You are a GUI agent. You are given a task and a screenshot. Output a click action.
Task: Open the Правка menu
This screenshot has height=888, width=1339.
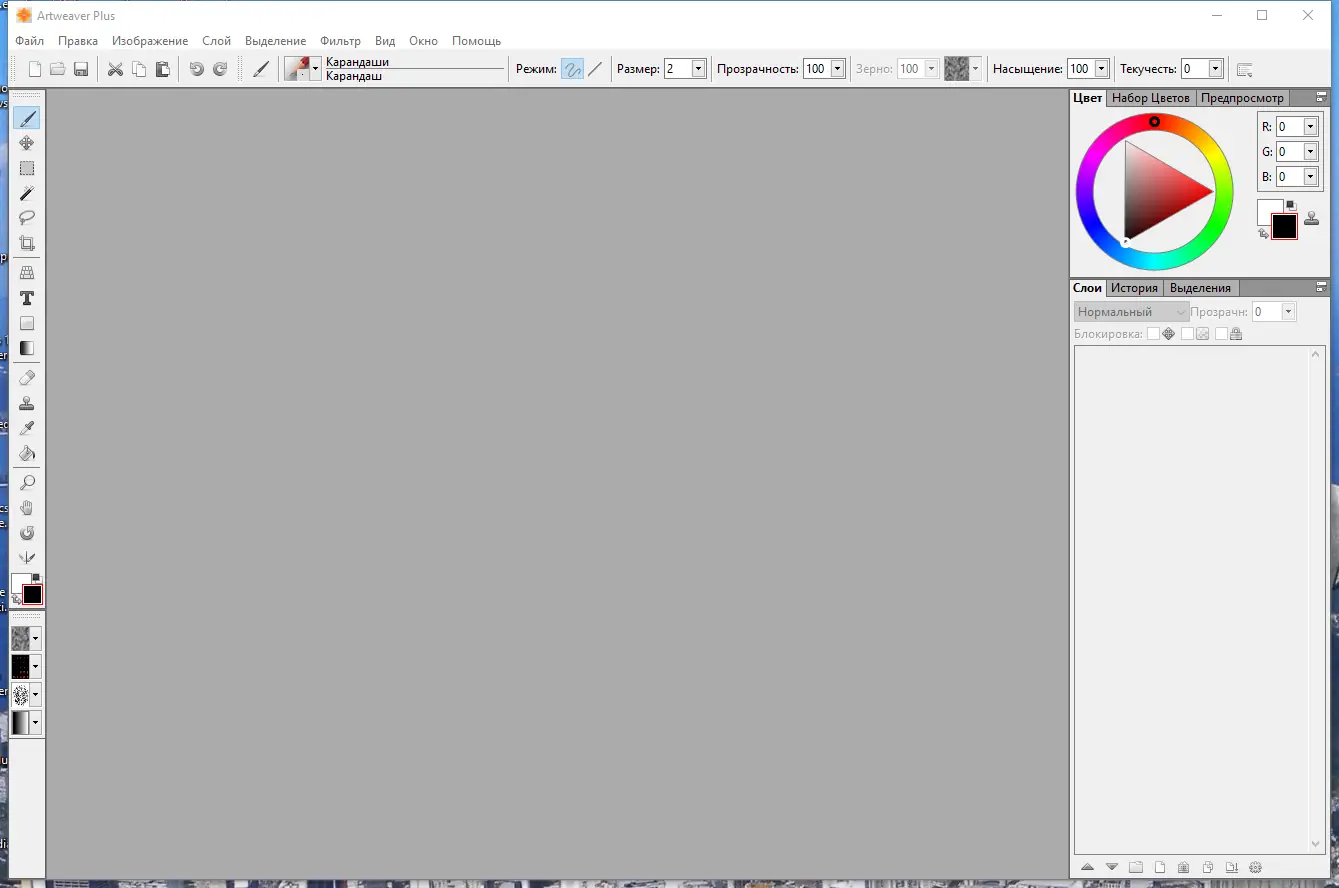[x=78, y=41]
